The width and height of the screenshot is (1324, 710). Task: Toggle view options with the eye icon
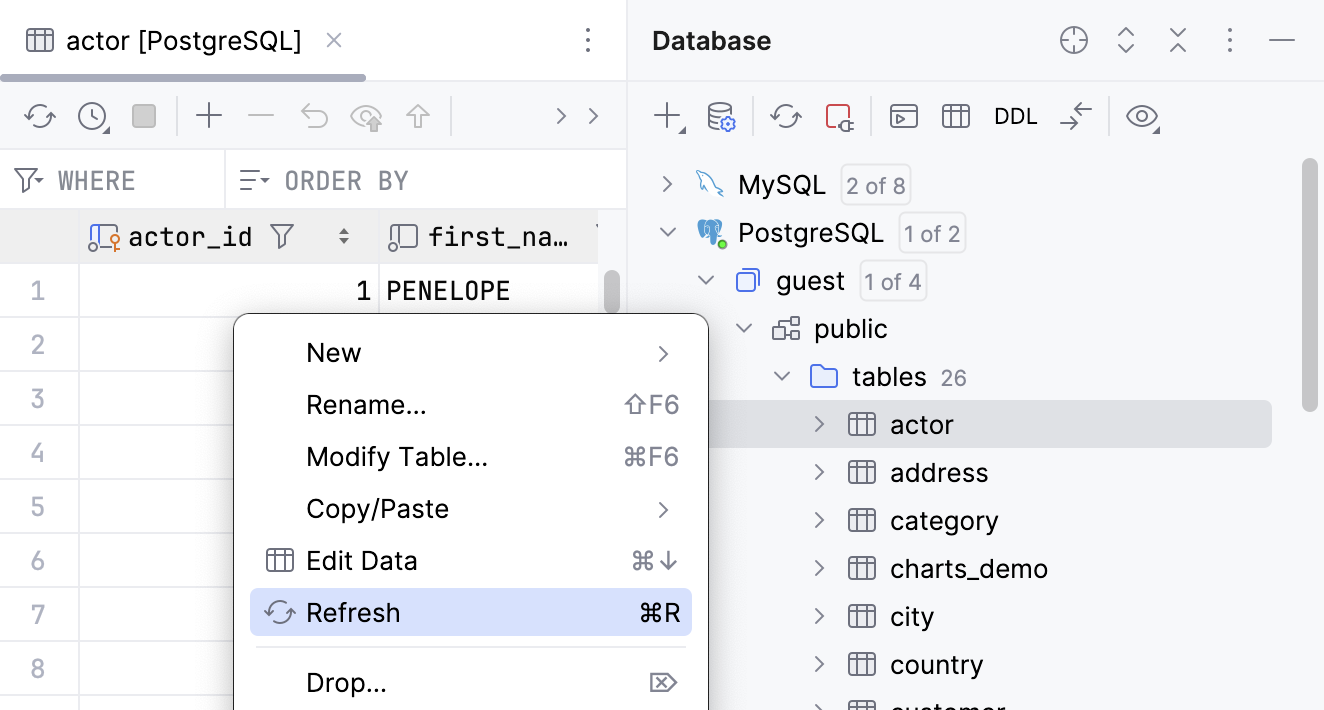1141,116
